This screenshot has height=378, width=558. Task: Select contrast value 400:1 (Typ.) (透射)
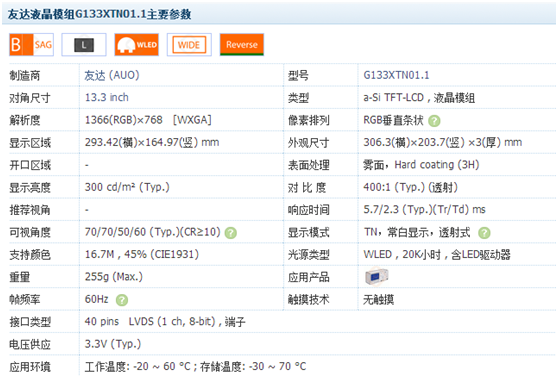[410, 187]
